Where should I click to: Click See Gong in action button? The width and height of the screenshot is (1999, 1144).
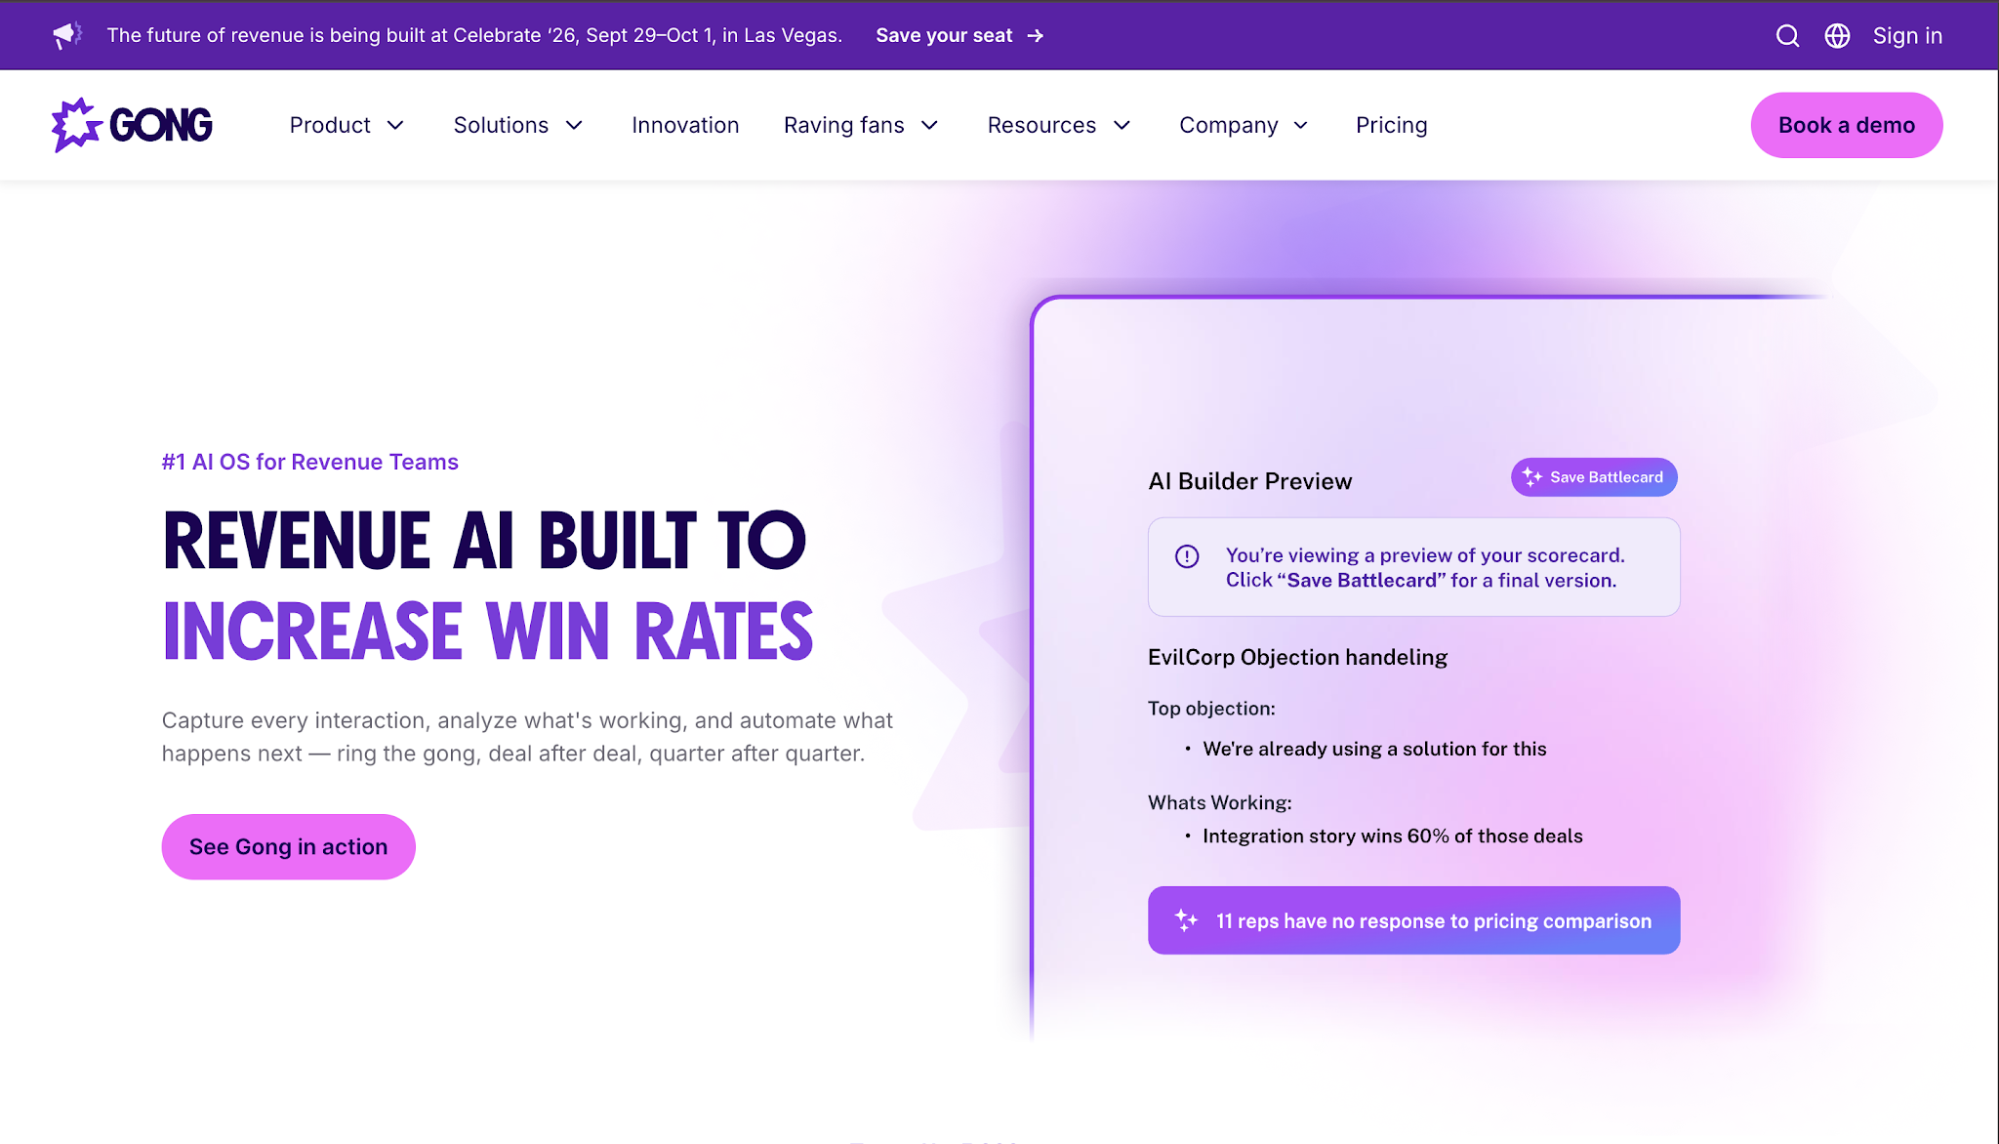click(x=288, y=847)
